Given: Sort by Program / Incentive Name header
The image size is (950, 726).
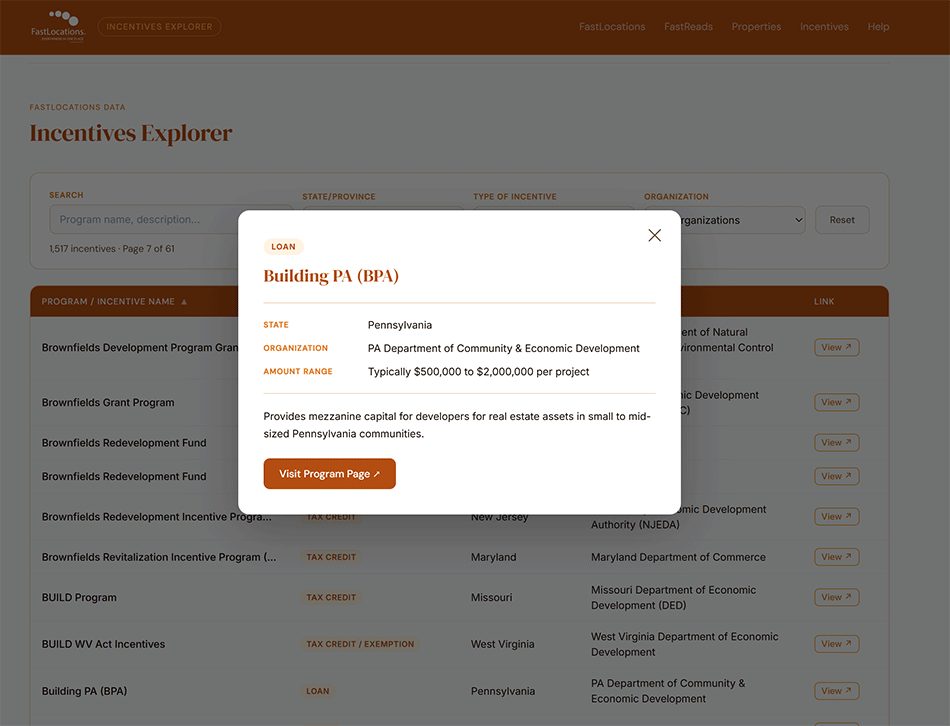Looking at the screenshot, I should (114, 301).
